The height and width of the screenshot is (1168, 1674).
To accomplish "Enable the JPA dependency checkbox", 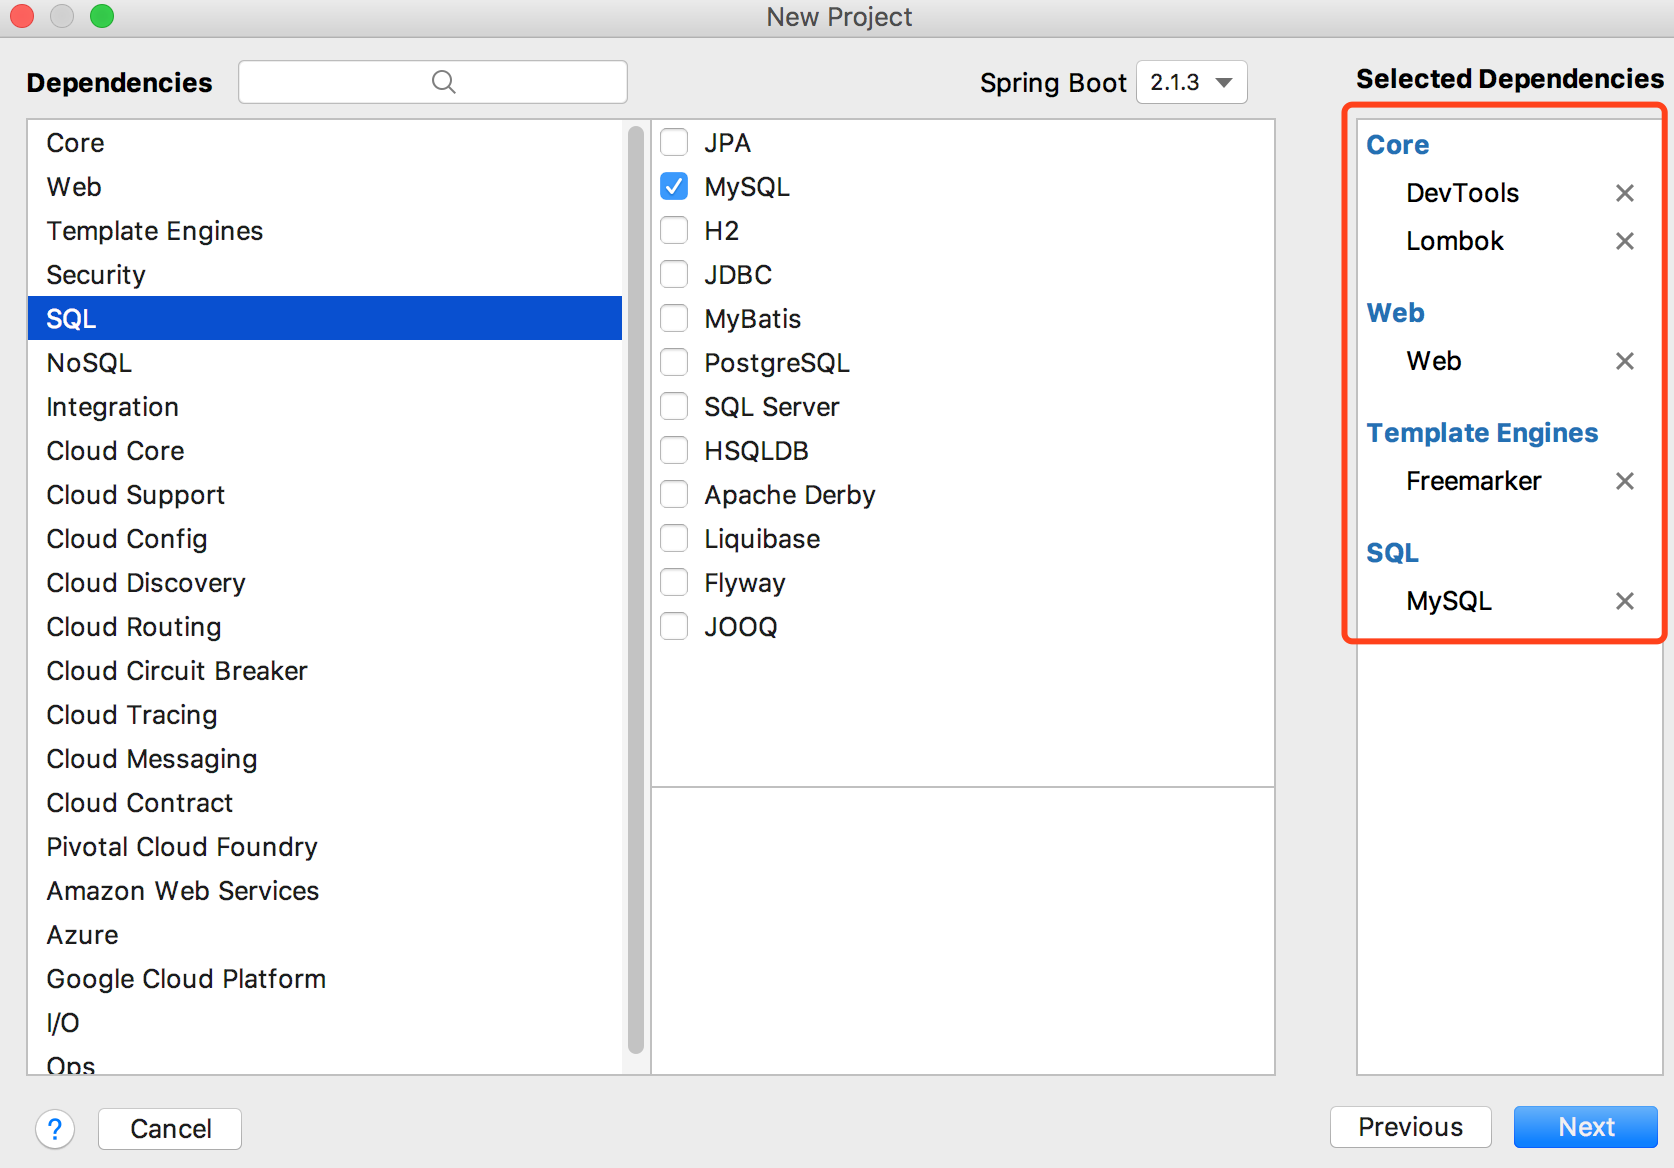I will tap(674, 143).
